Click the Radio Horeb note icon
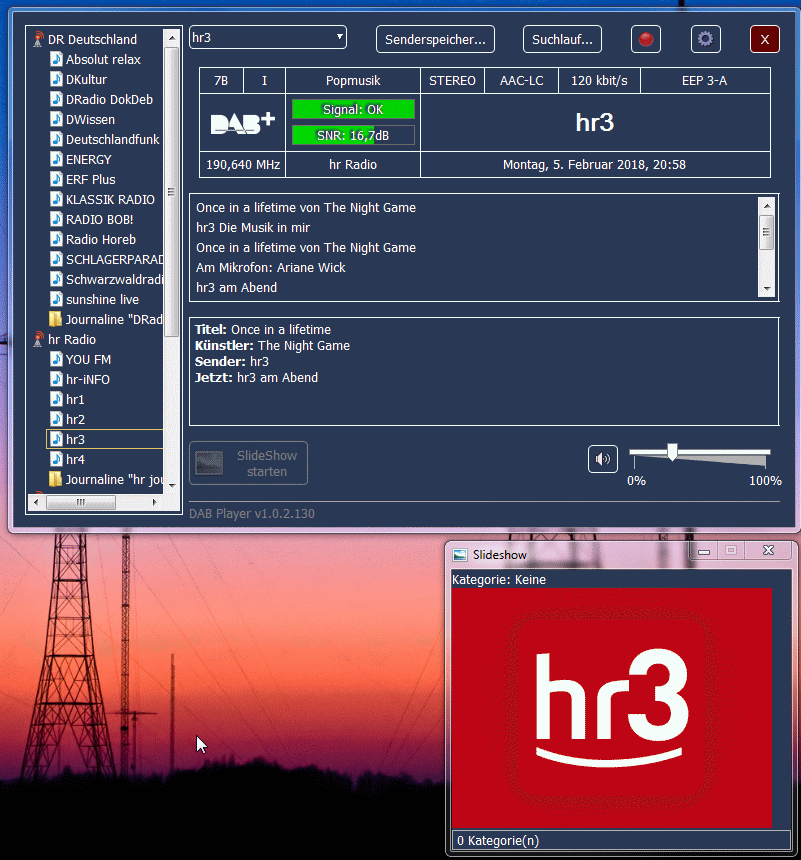801x860 pixels. [x=56, y=240]
